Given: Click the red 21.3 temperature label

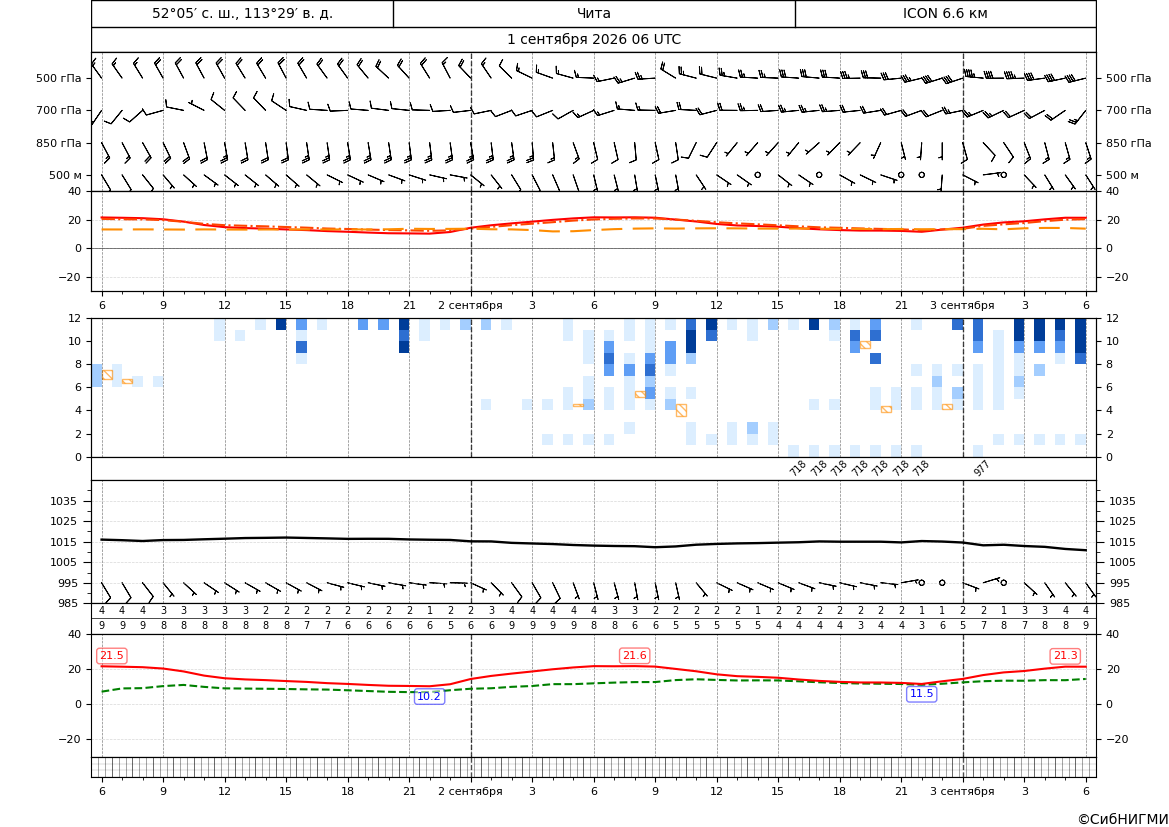Looking at the screenshot, I should (1065, 655).
